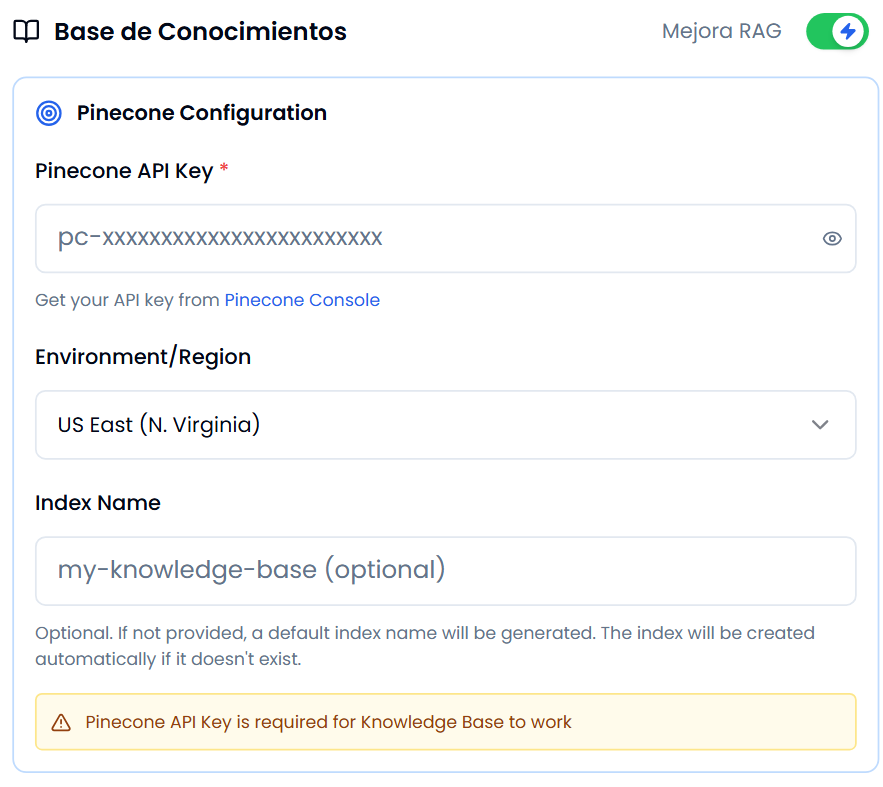The image size is (883, 787).
Task: Click the Environment/Region label
Action: coord(143,357)
